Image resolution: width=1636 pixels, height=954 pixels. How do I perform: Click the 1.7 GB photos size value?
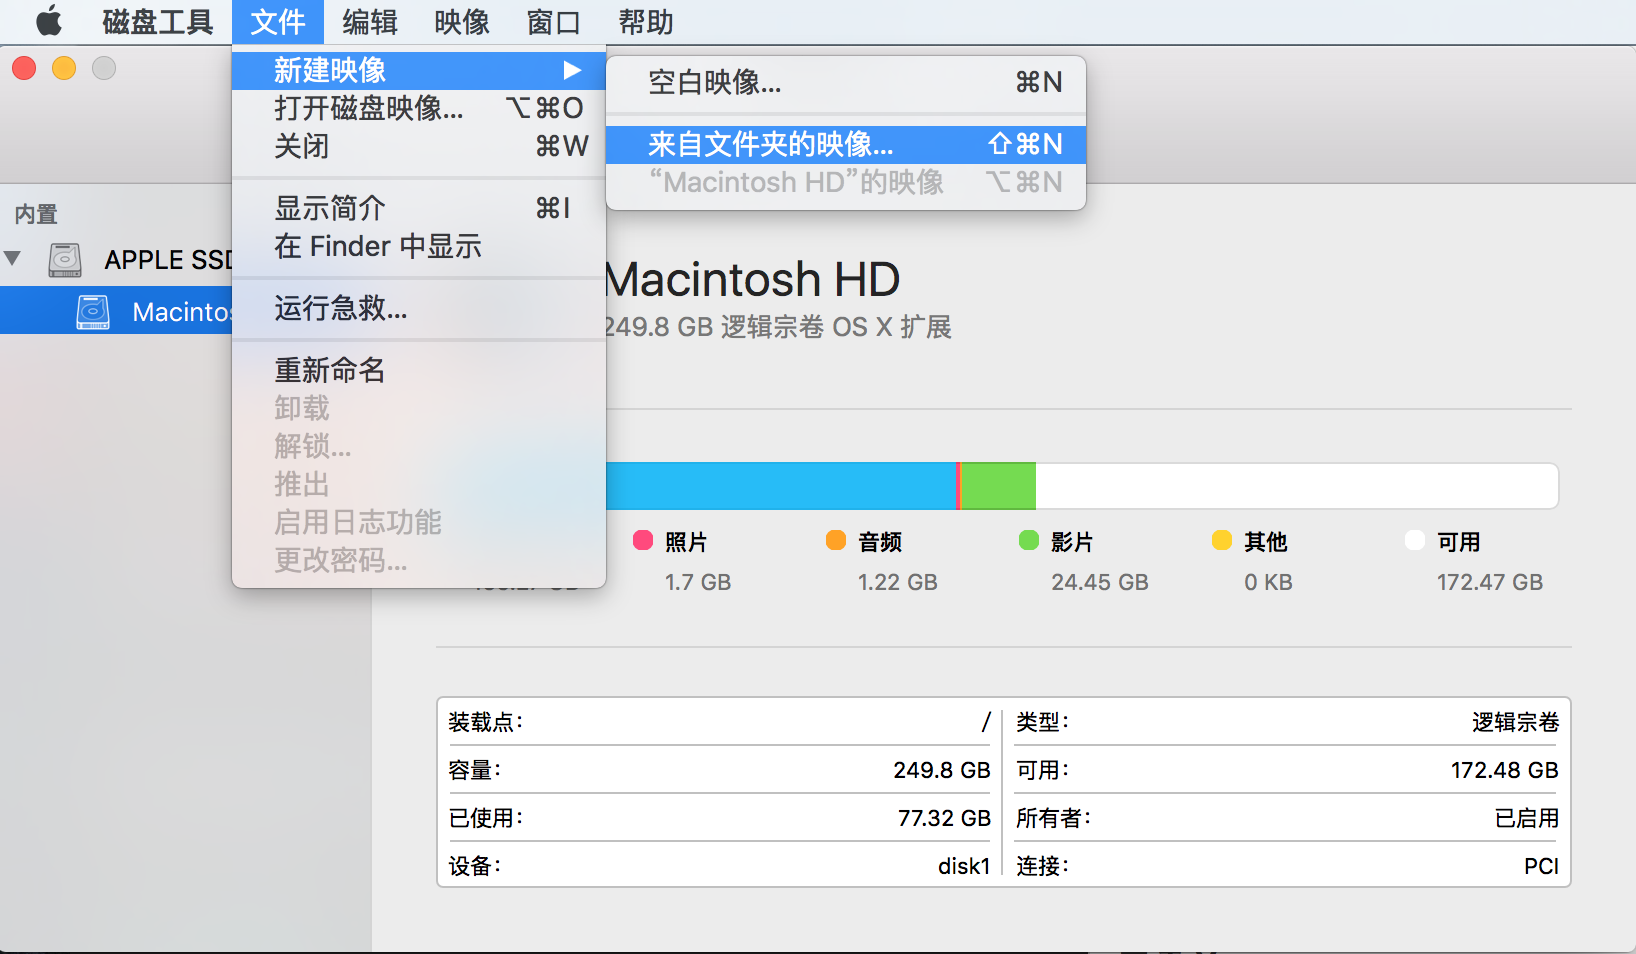click(x=698, y=582)
